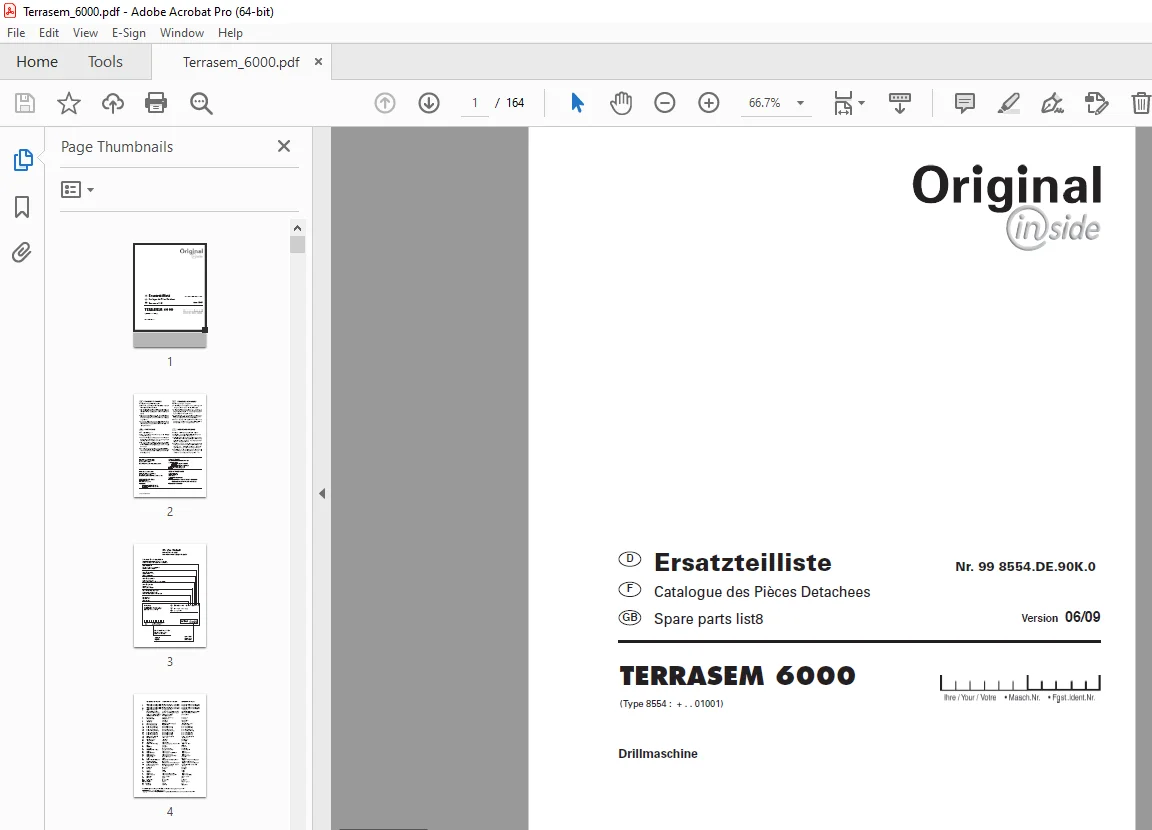Screen dimensions: 1152x830
Task: Toggle the Page Thumbnails sidebar icon
Action: pos(23,160)
